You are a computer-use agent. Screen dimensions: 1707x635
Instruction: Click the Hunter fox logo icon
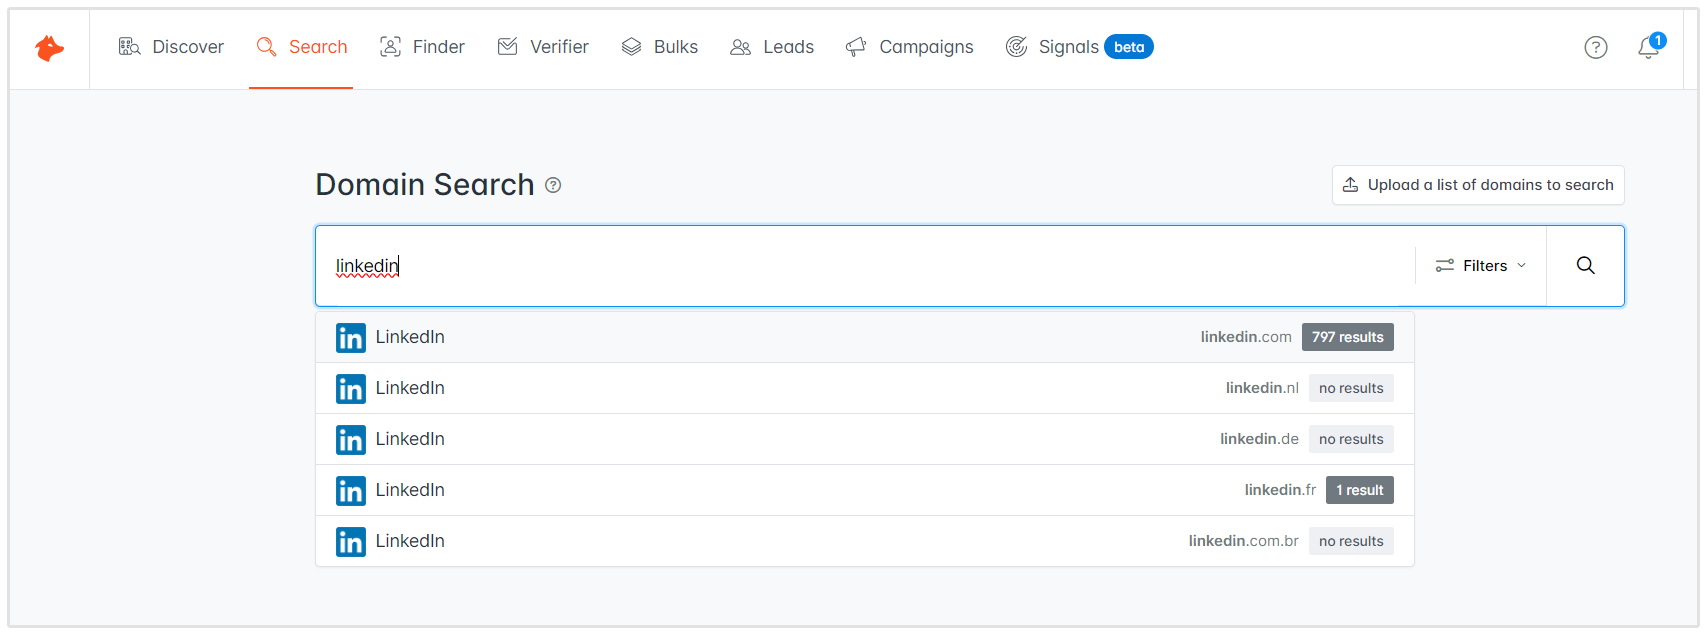[x=49, y=47]
